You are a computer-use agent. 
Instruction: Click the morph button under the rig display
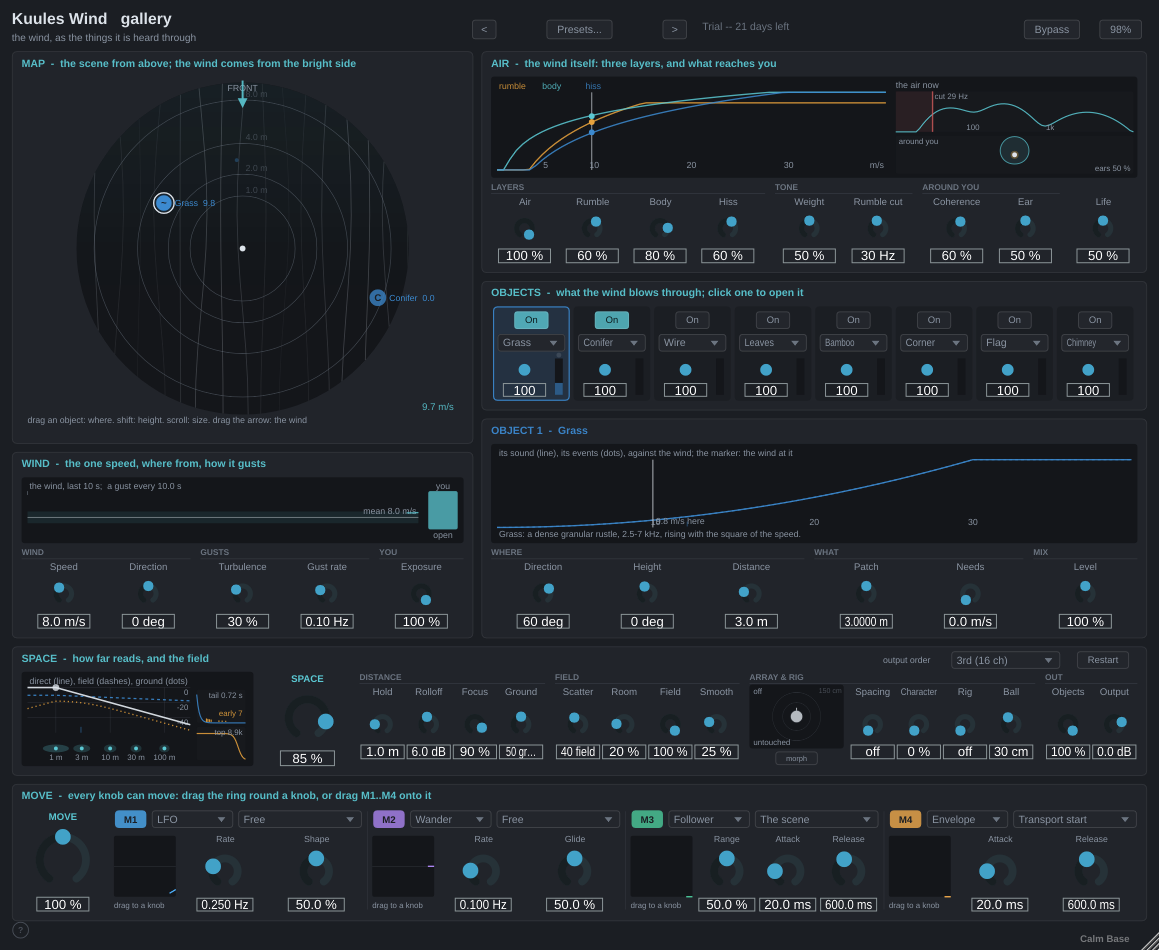tap(796, 759)
